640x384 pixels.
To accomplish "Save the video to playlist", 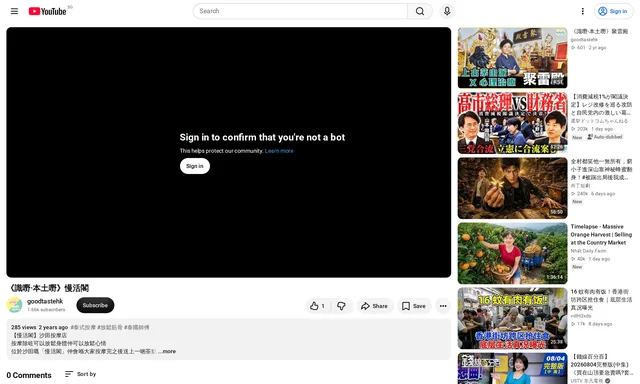I will click(x=414, y=306).
